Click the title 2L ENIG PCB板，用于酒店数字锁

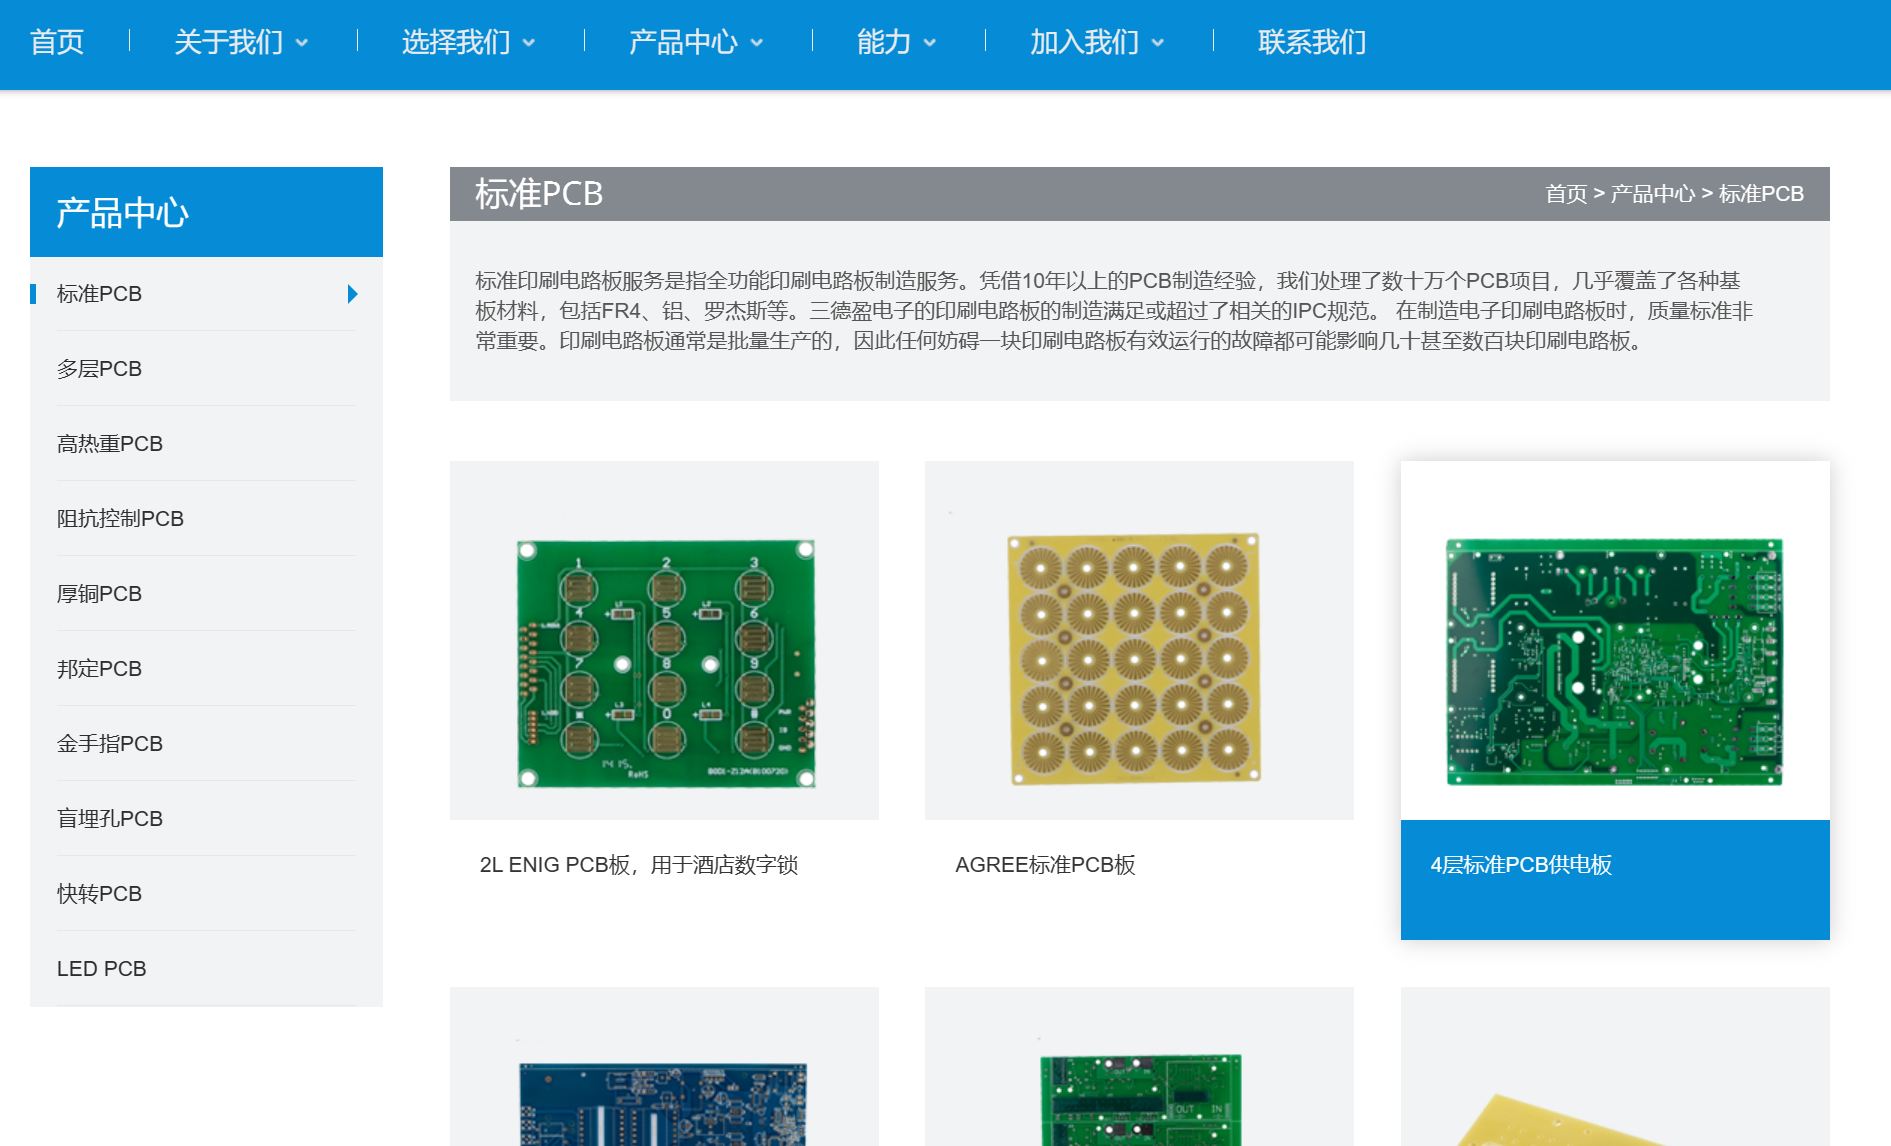coord(639,865)
